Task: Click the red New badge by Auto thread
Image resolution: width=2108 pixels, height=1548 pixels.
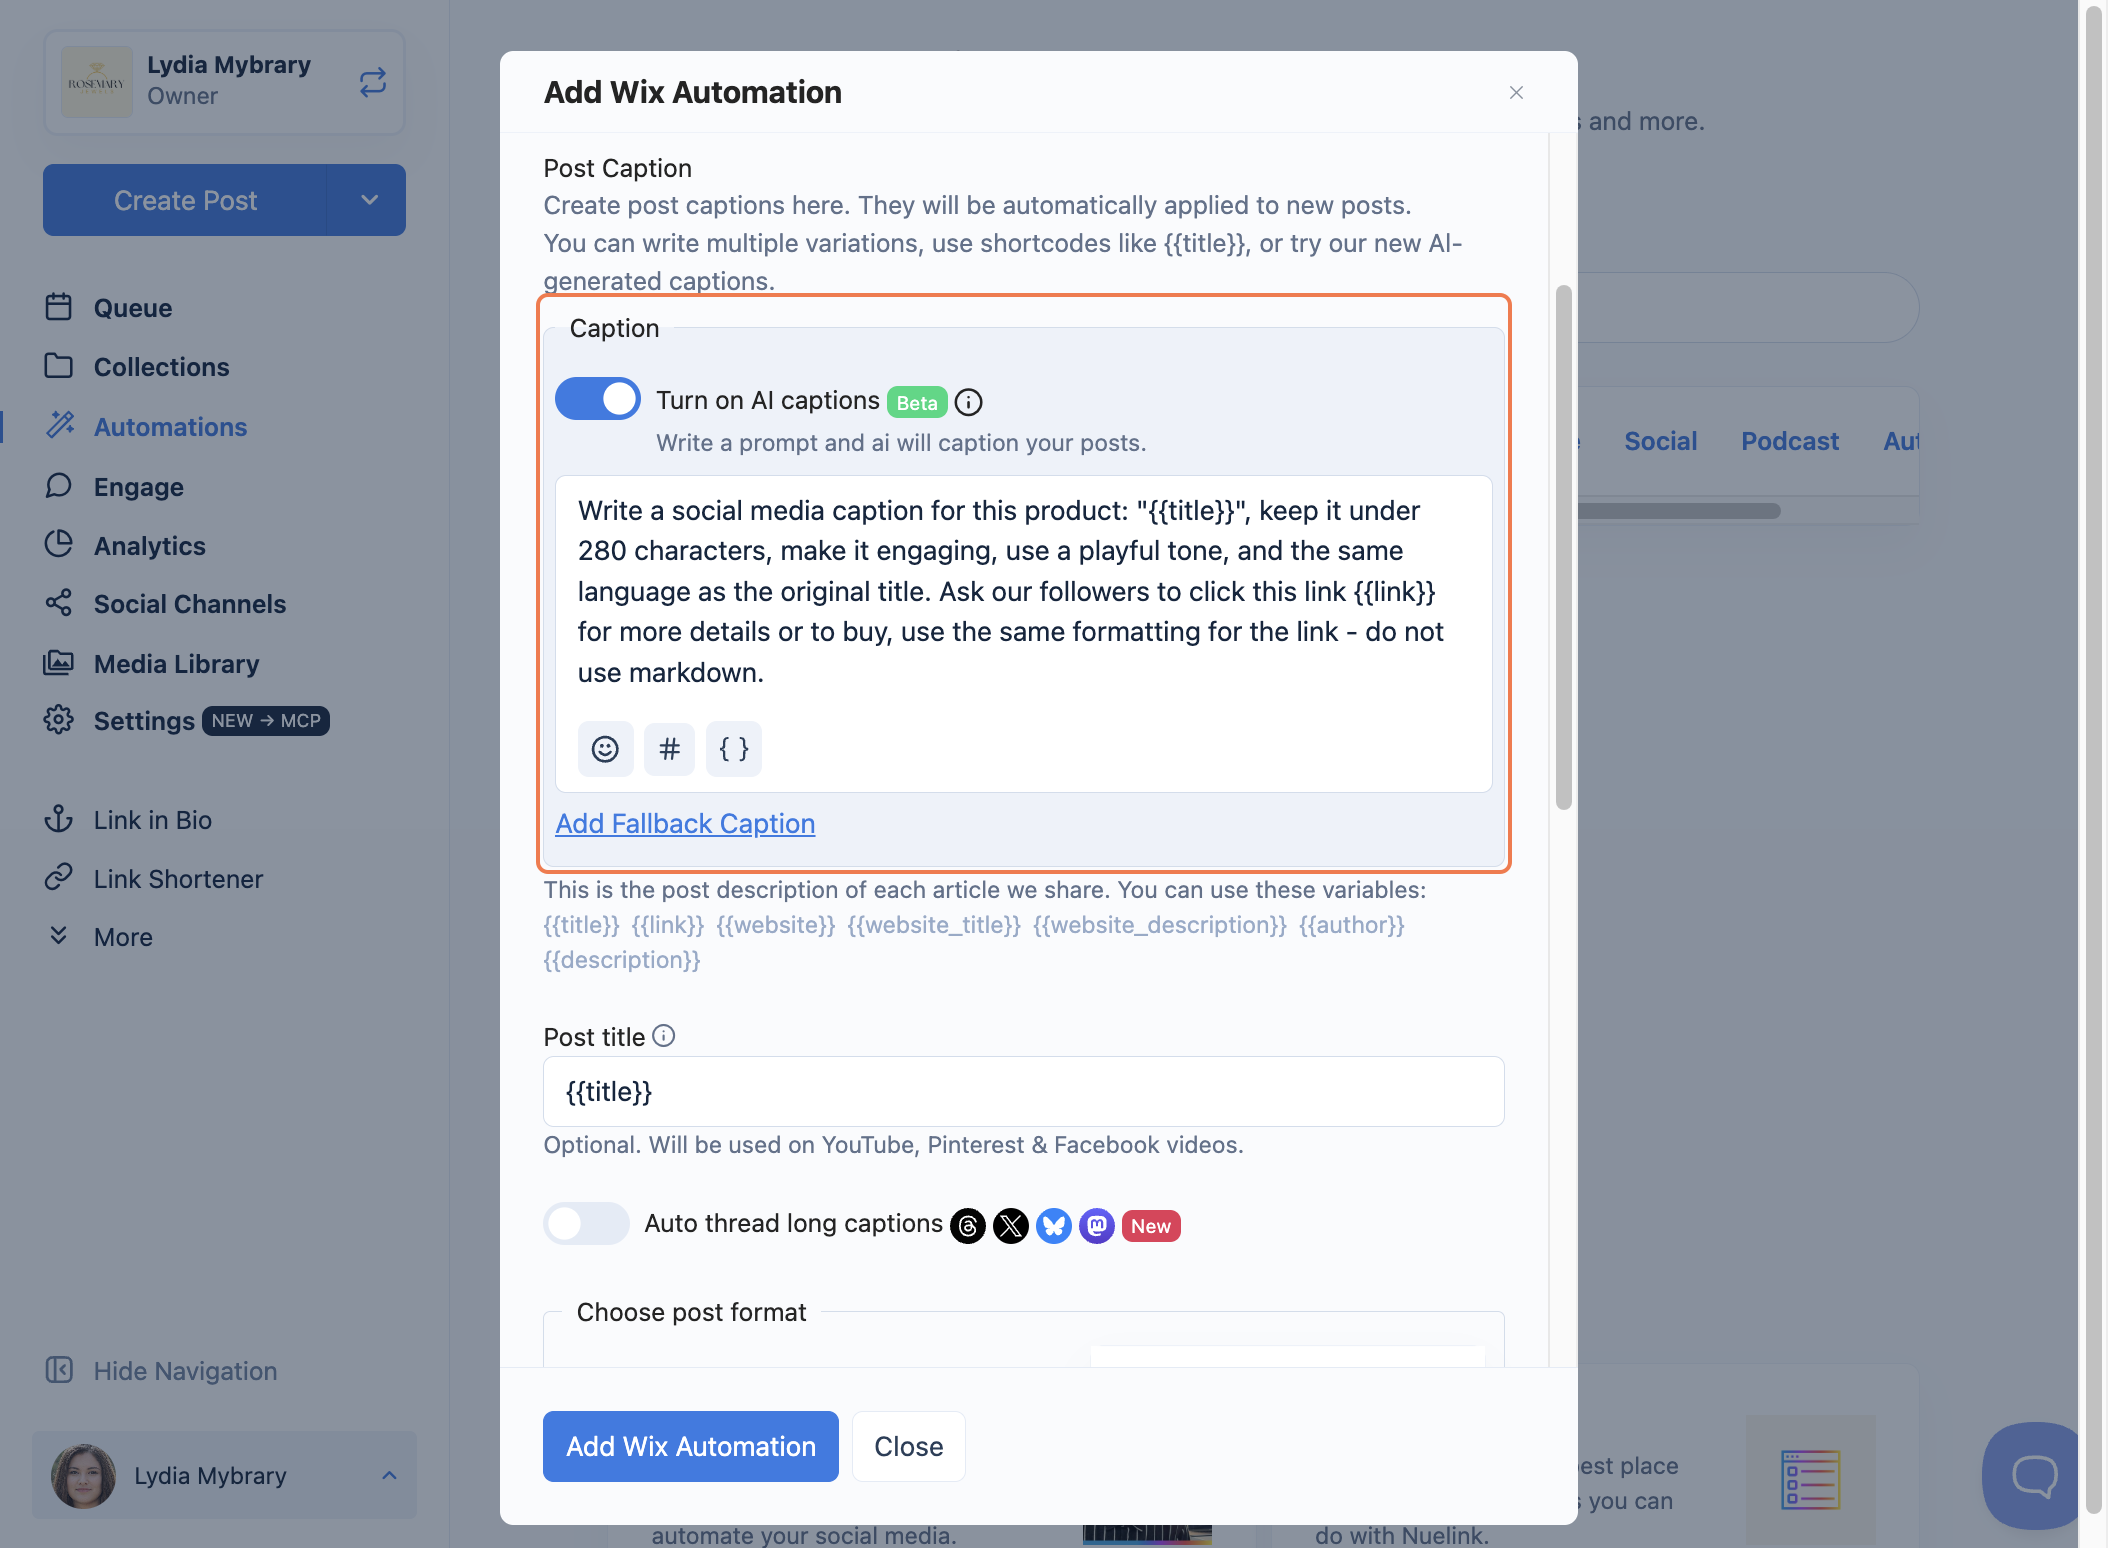Action: (1151, 1226)
